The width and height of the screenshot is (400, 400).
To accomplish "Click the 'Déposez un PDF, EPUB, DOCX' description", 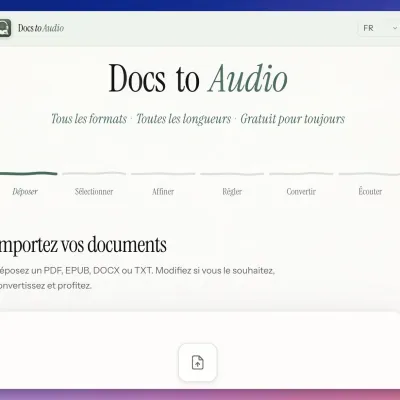I will 137,270.
